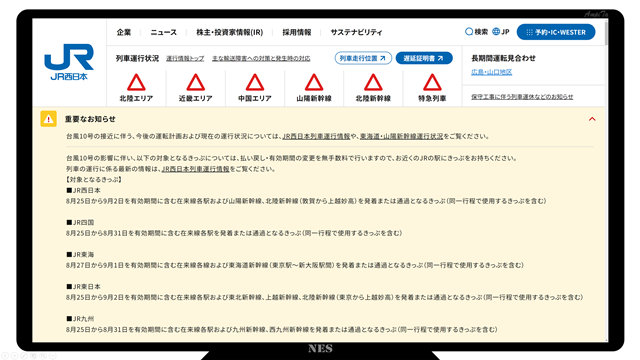
Task: Click the ■JR東海 heading text
Action: [80, 255]
